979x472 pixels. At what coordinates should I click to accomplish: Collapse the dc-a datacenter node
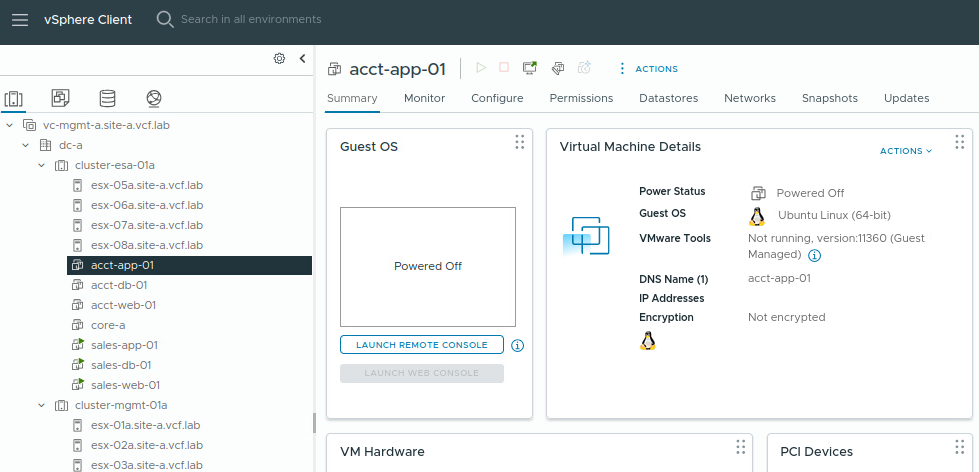tap(26, 145)
